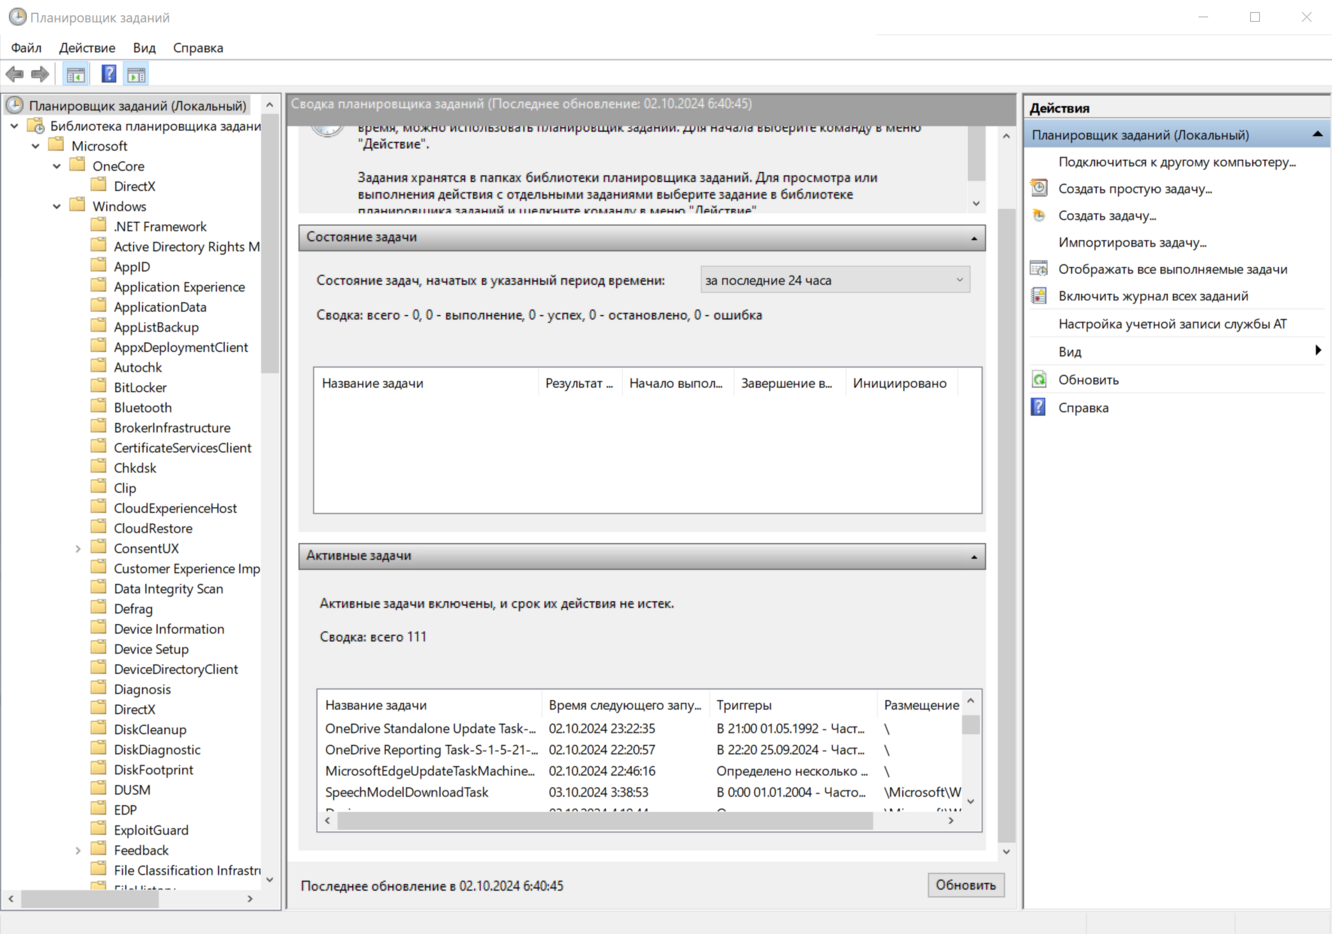This screenshot has width=1332, height=934.
Task: Click the 'Обновить' green refresh icon
Action: (x=1039, y=380)
